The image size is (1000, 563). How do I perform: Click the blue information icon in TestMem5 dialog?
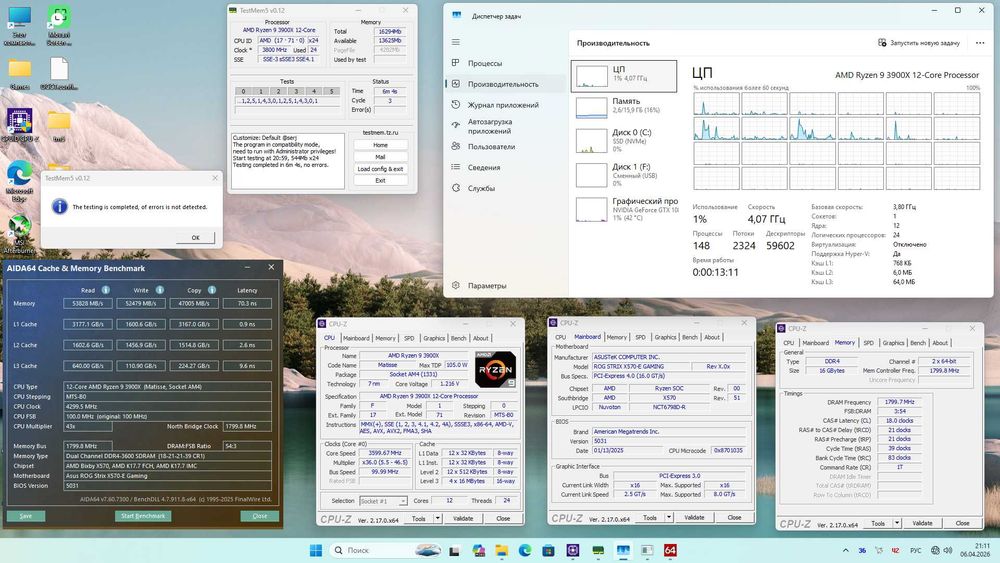coord(59,207)
